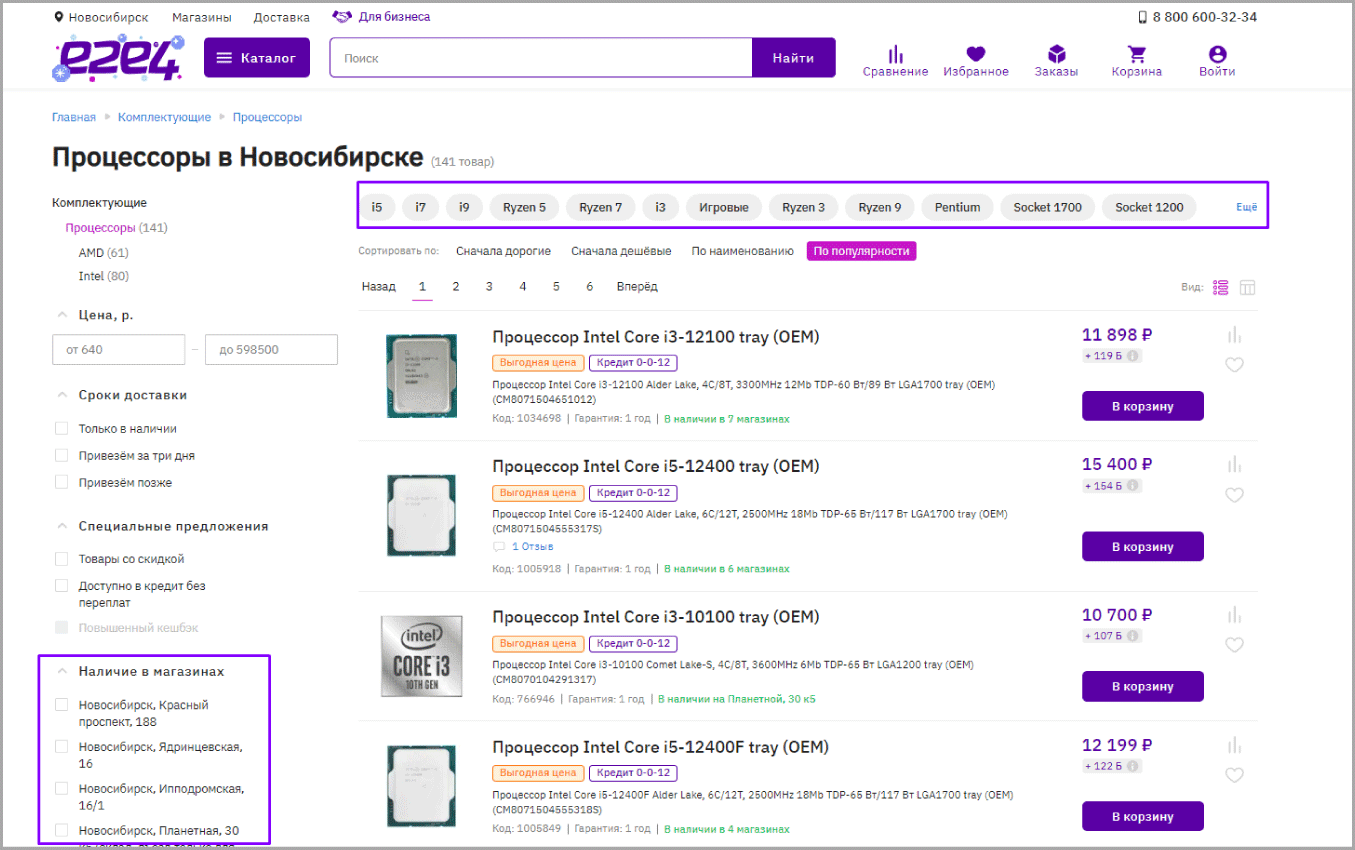Screen dimensions: 1355x850
Task: Click the search field Поиск
Action: (x=541, y=58)
